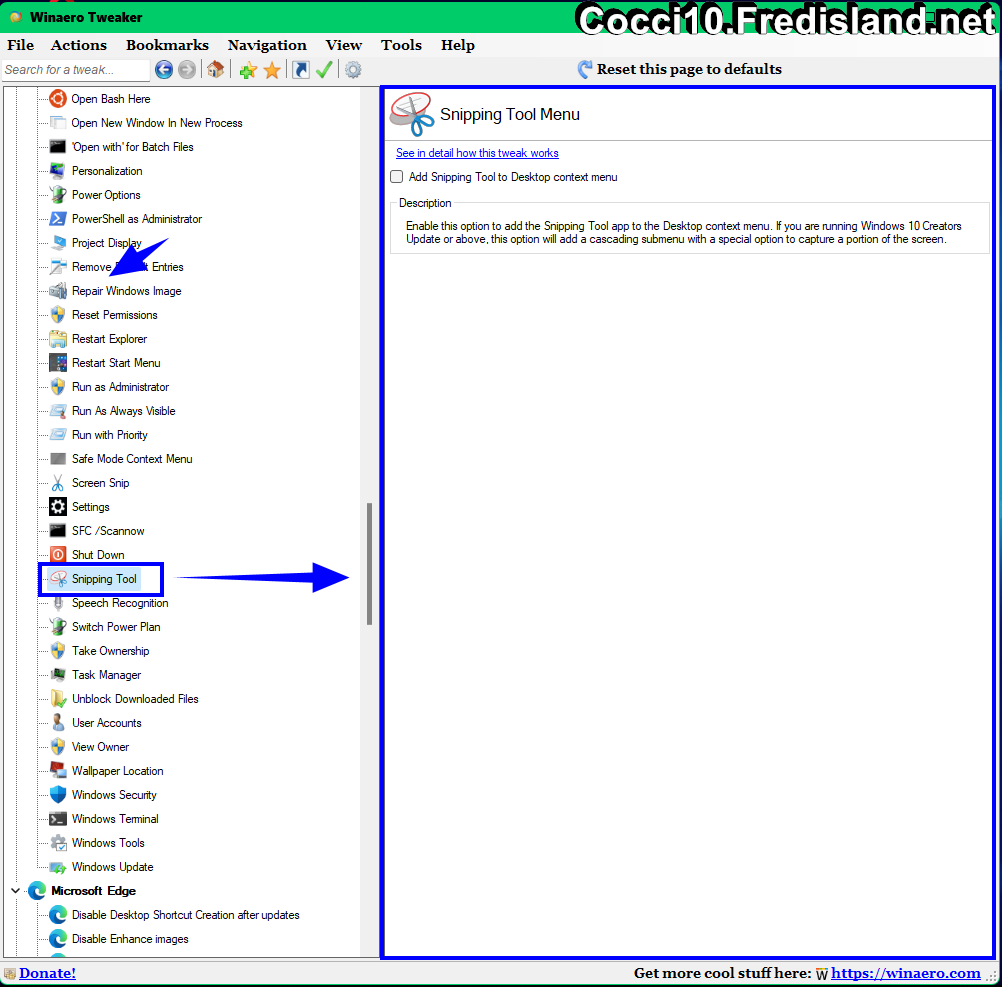
Task: Open the https://winaero.com link
Action: [906, 973]
